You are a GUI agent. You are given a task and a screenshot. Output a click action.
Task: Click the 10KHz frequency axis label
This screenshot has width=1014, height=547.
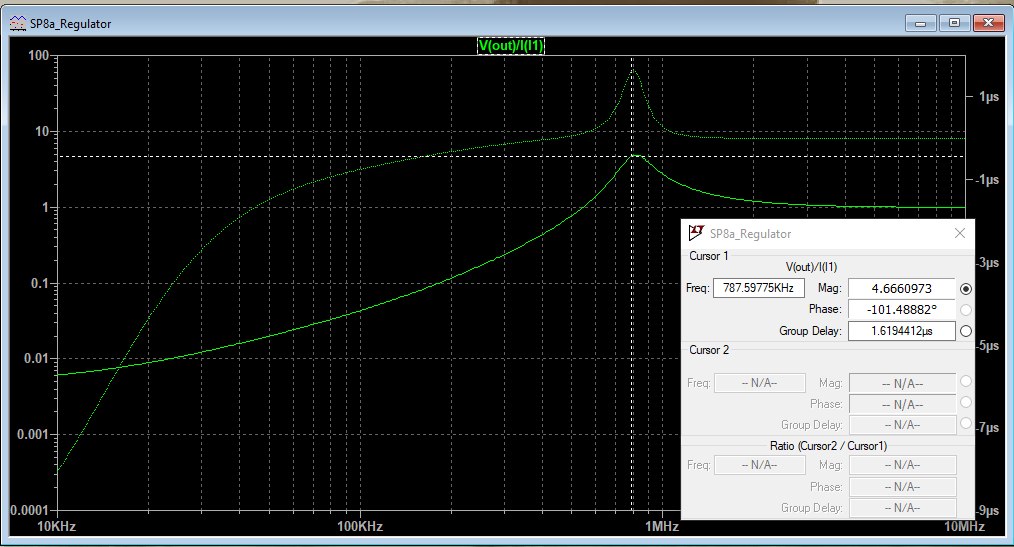pyautogui.click(x=56, y=526)
